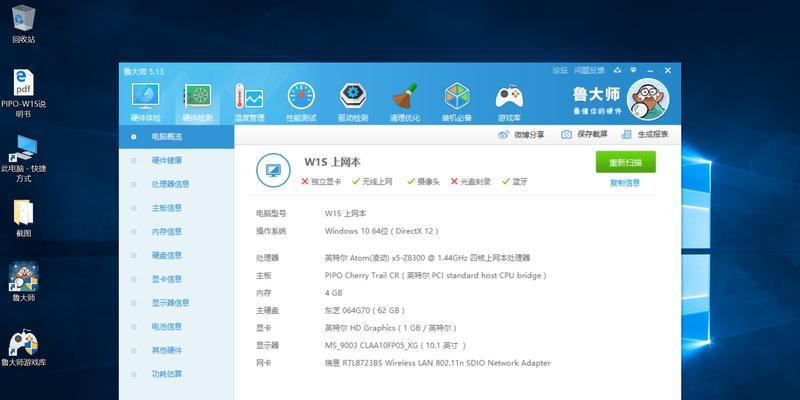This screenshot has height=400, width=800.
Task: Select 功耗估算 in the sidebar
Action: tap(177, 374)
